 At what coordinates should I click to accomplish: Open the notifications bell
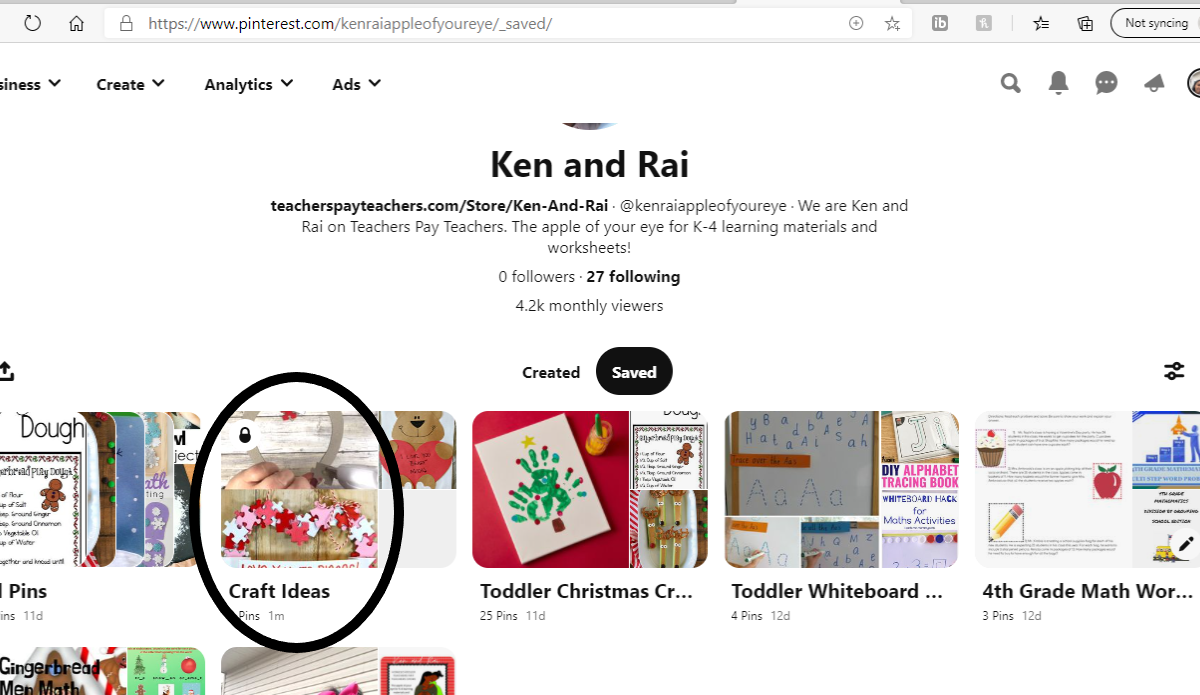point(1058,84)
